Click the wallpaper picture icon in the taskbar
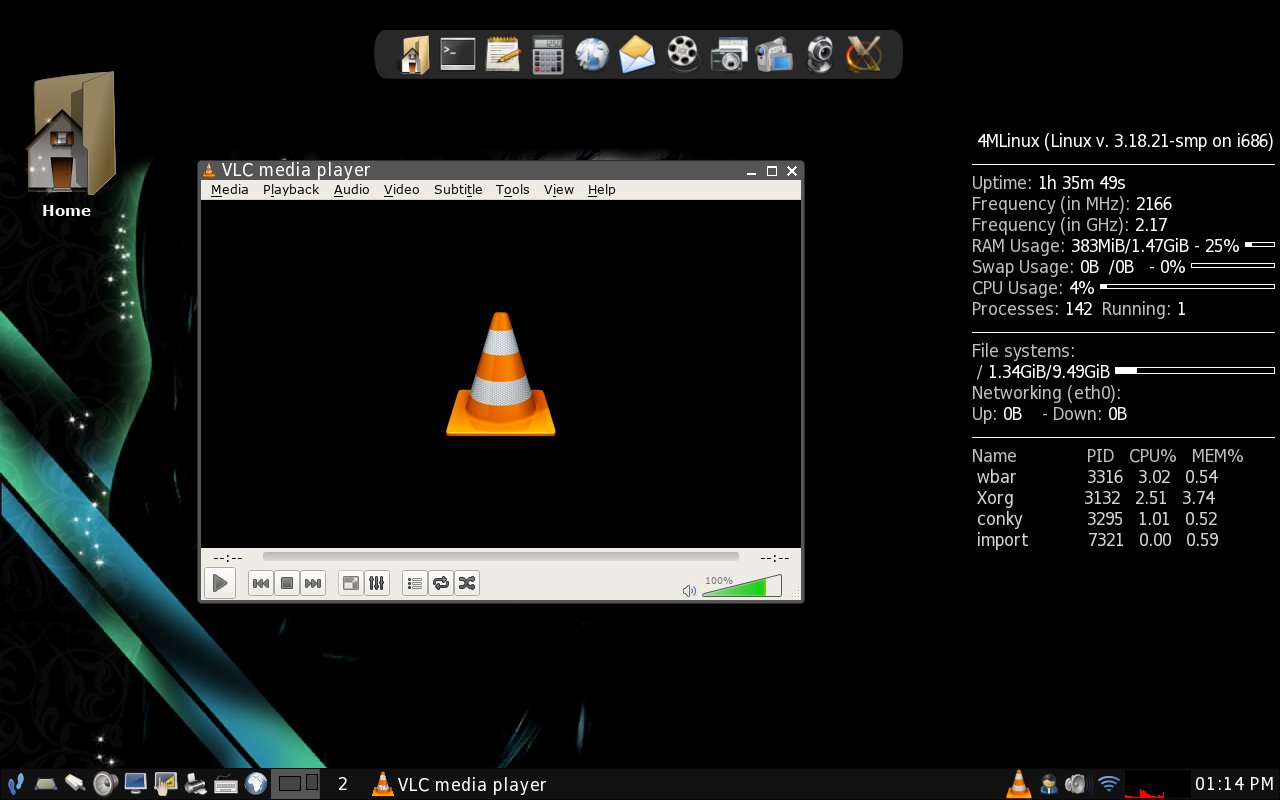The image size is (1280, 800). pos(165,784)
